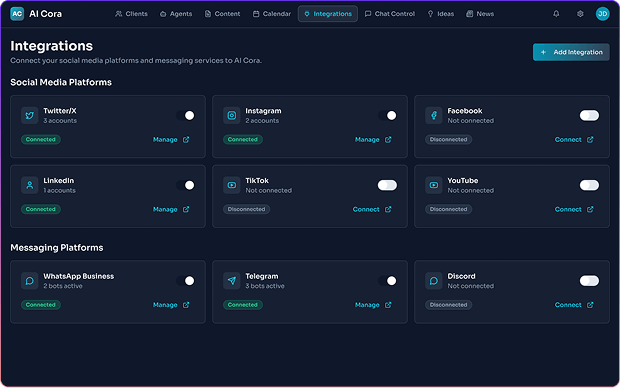Enable the Facebook integration switch
The height and width of the screenshot is (388, 620).
pos(589,115)
